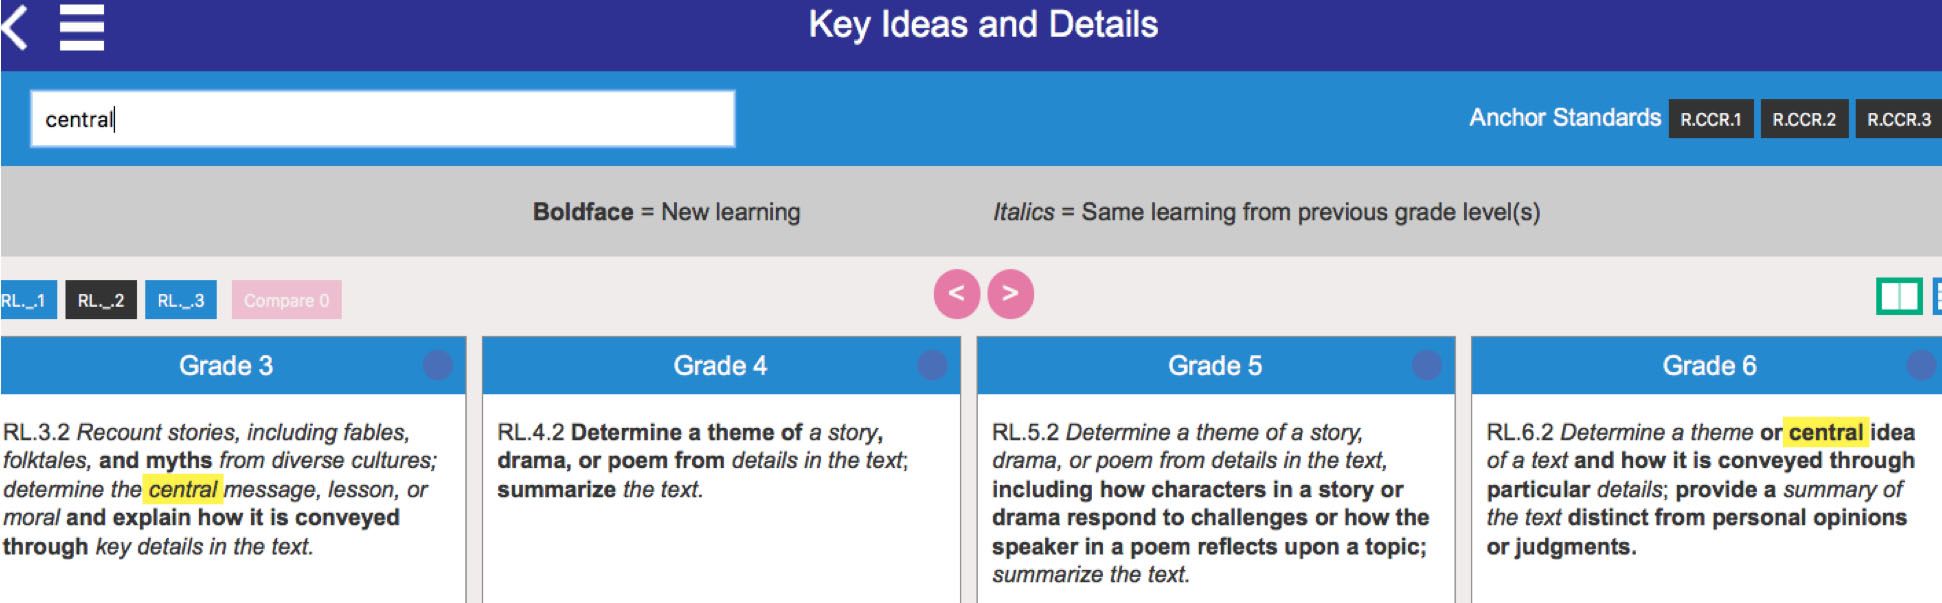The height and width of the screenshot is (603, 1942).
Task: Toggle the Grade 6 compare circle
Action: (1921, 365)
